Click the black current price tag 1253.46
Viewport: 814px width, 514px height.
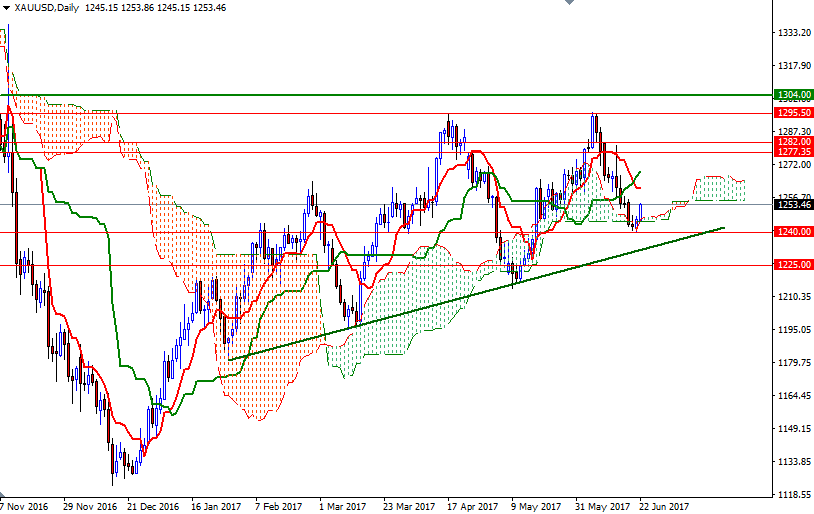tap(792, 205)
